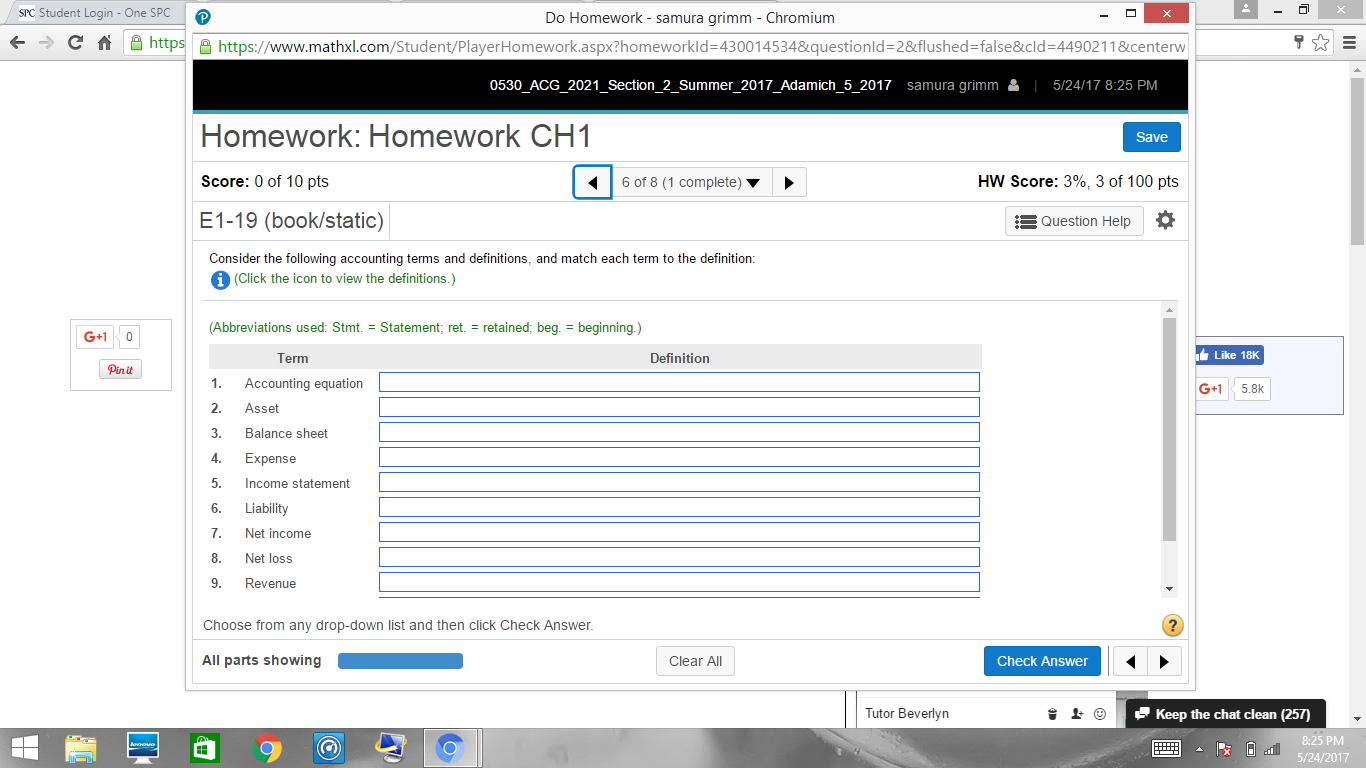Click the yellow help question mark icon
Viewport: 1366px width, 768px height.
1173,626
